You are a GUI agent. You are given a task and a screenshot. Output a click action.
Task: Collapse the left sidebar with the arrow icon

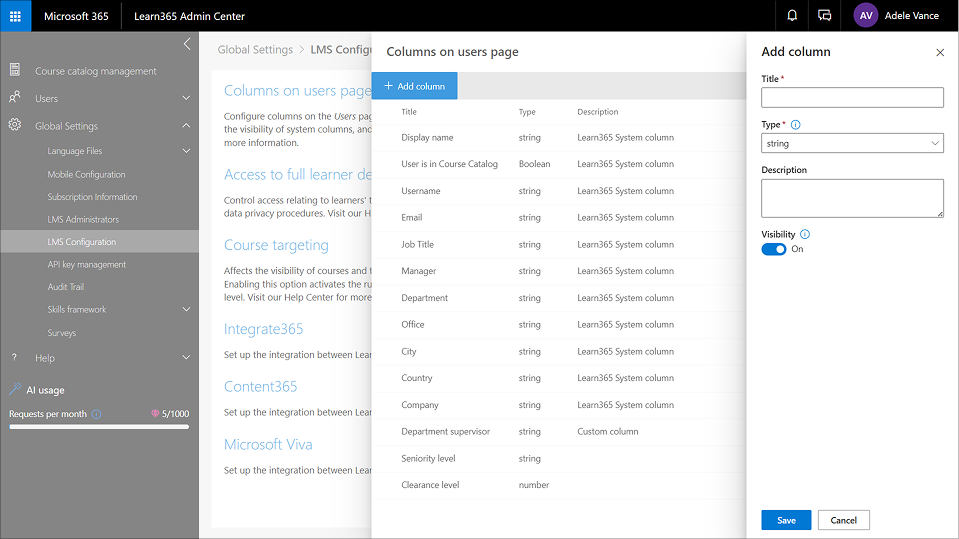(187, 44)
